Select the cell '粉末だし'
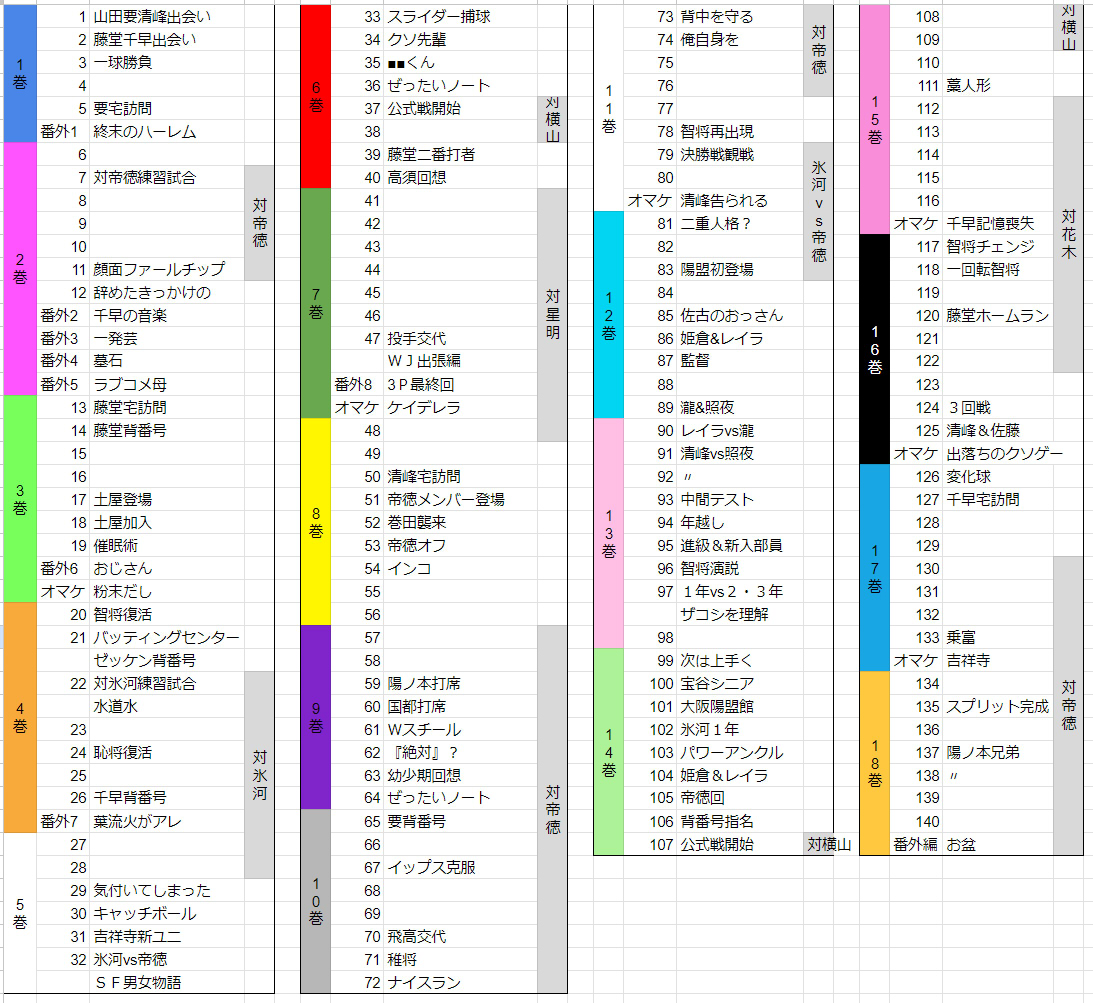 (167, 592)
